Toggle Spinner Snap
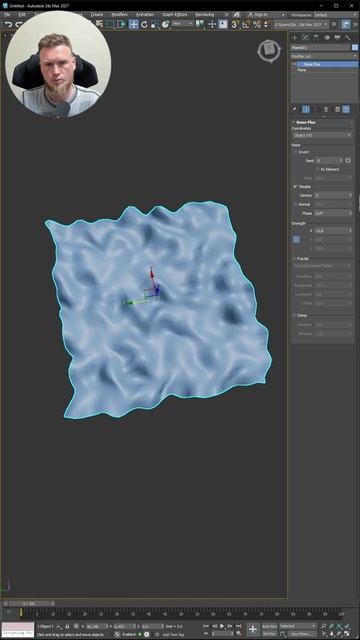360x640 pixels. tap(267, 24)
